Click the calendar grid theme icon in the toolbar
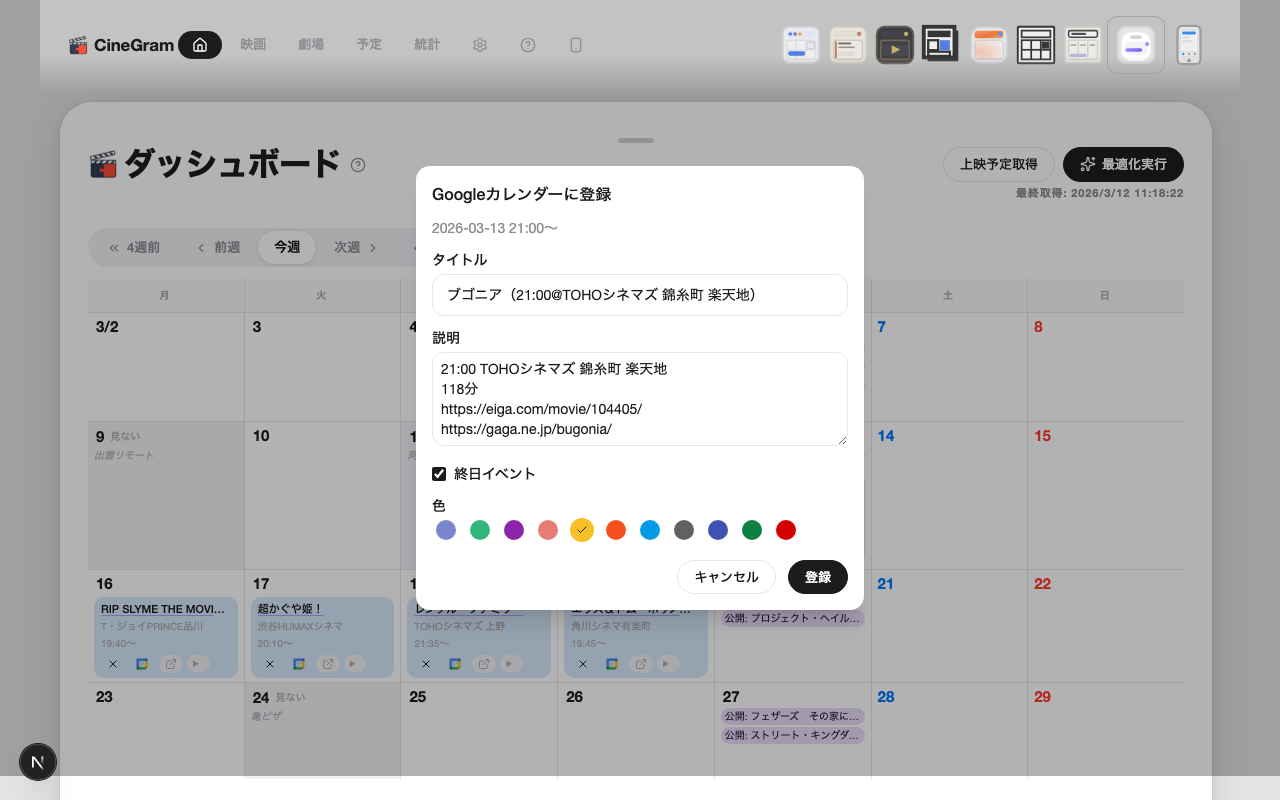This screenshot has height=800, width=1280. click(1036, 44)
